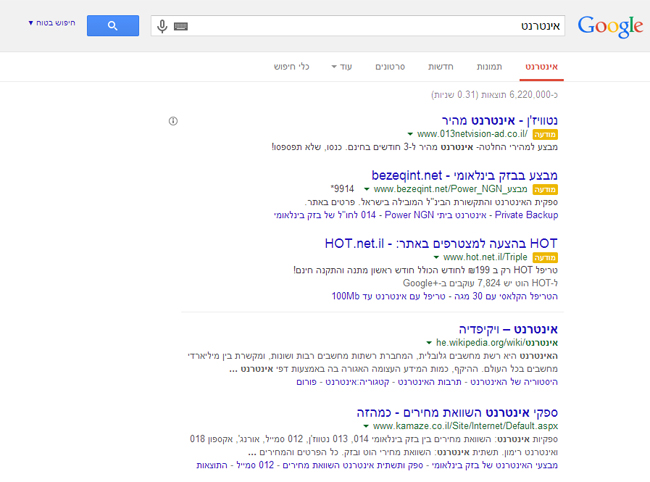Switch to the סרטונים (Videos) tab
This screenshot has height=482, width=650.
(x=390, y=67)
